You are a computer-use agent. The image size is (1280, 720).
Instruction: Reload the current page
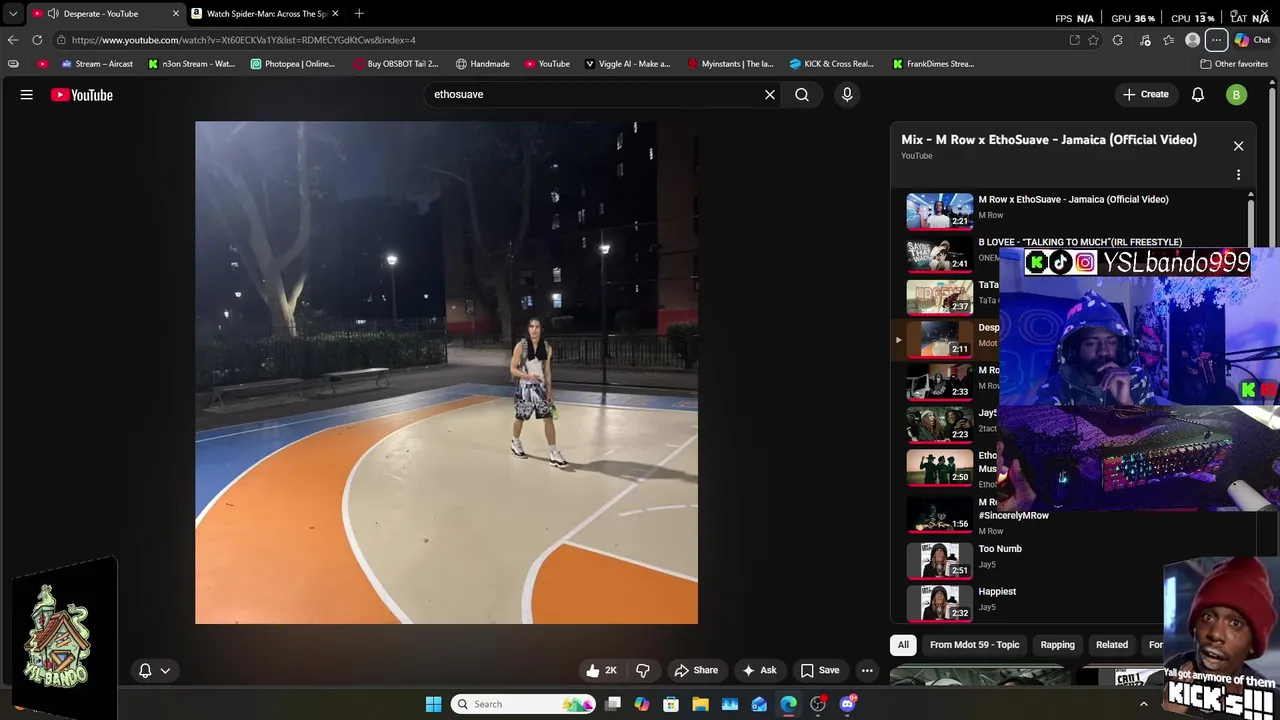[x=37, y=40]
